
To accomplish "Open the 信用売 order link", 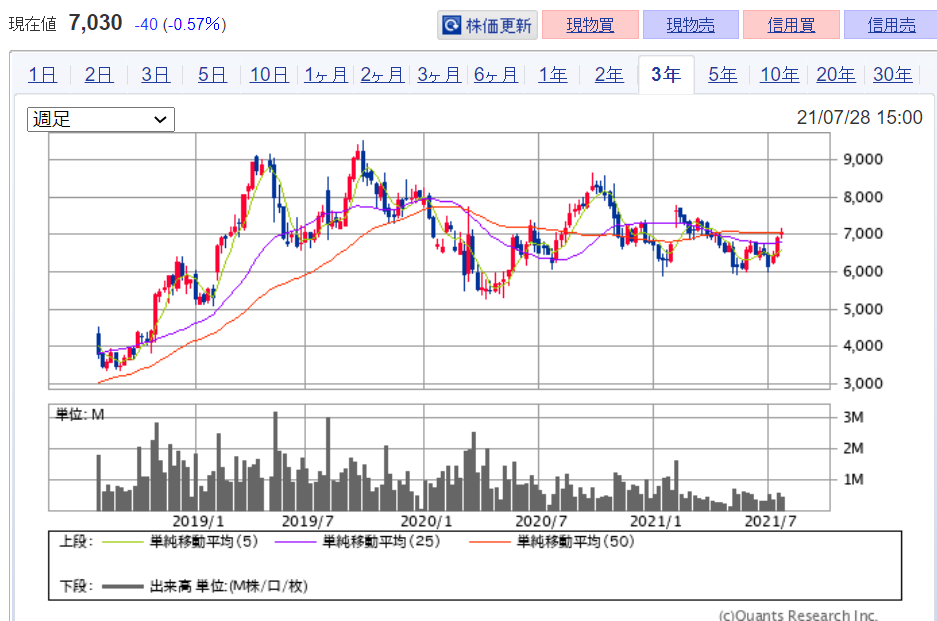I will click(x=891, y=25).
